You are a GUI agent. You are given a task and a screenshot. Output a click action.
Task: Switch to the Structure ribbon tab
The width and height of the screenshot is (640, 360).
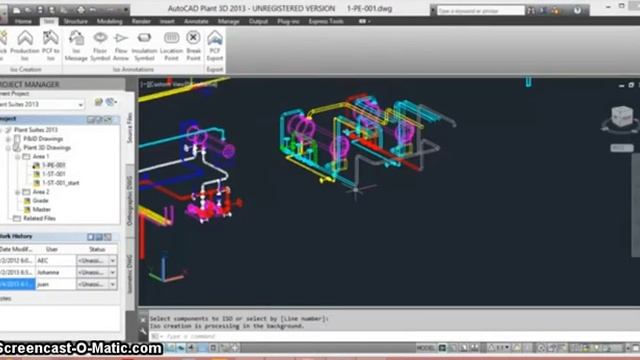pos(76,21)
